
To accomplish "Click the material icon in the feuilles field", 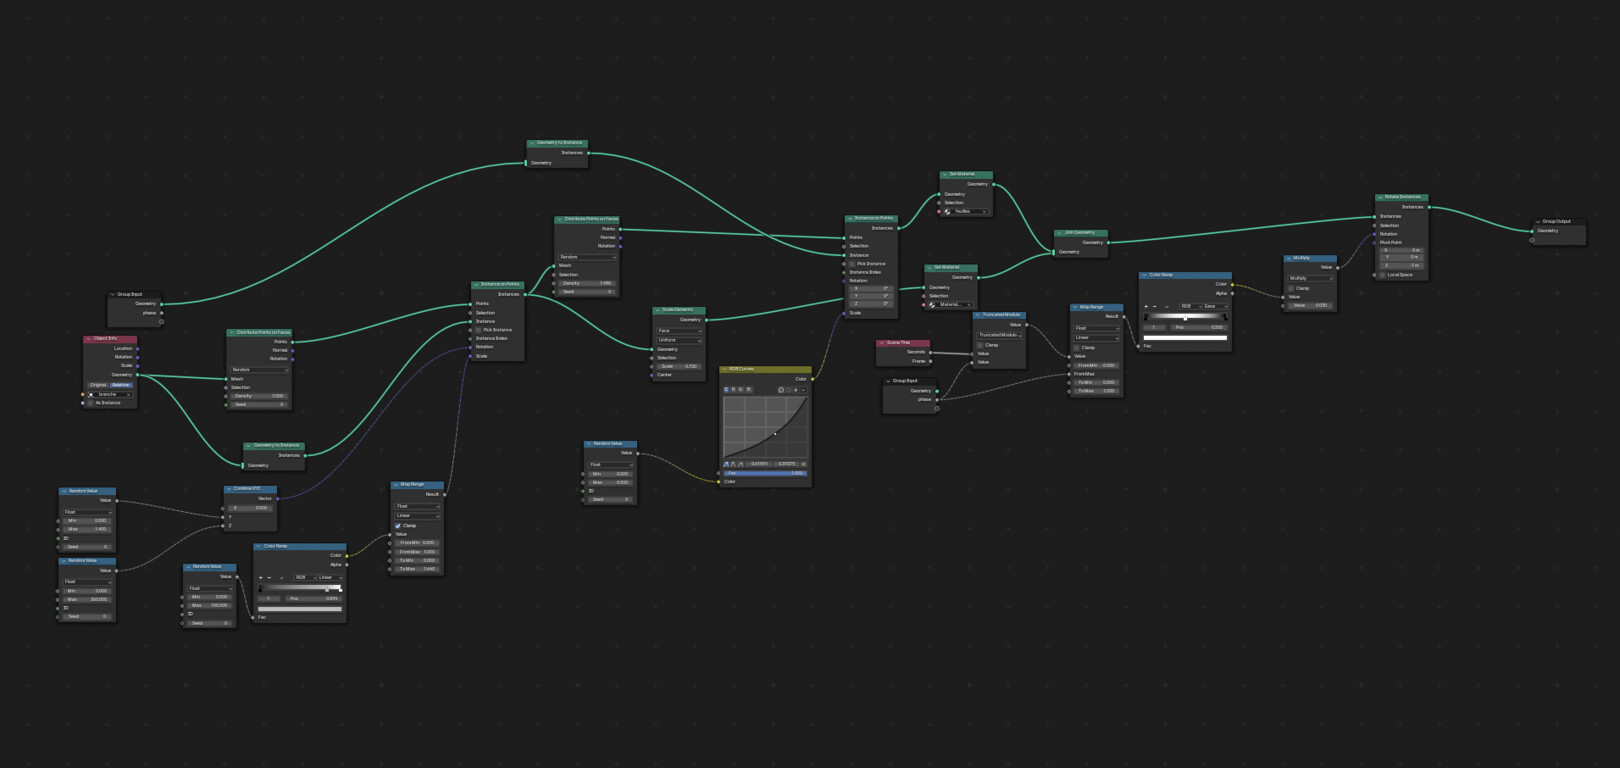I will pyautogui.click(x=948, y=211).
